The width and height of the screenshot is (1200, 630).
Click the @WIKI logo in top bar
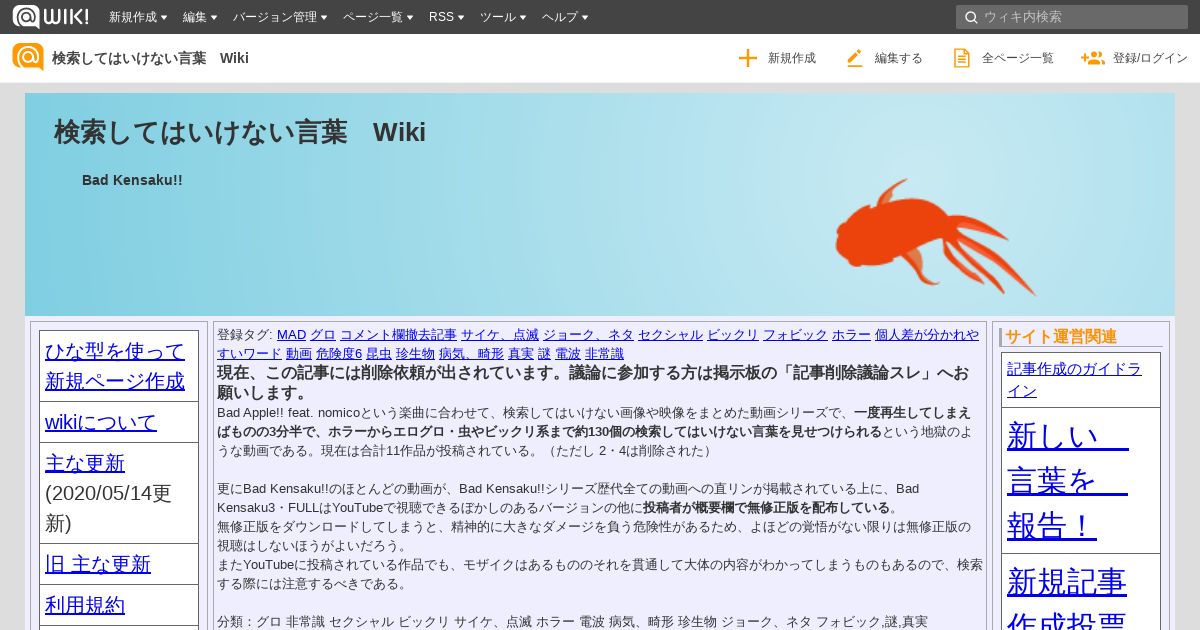pyautogui.click(x=50, y=16)
